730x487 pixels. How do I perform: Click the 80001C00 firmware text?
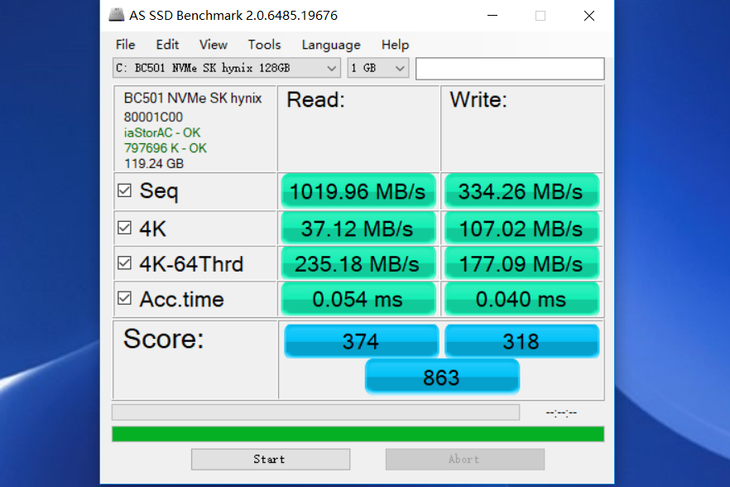(153, 117)
